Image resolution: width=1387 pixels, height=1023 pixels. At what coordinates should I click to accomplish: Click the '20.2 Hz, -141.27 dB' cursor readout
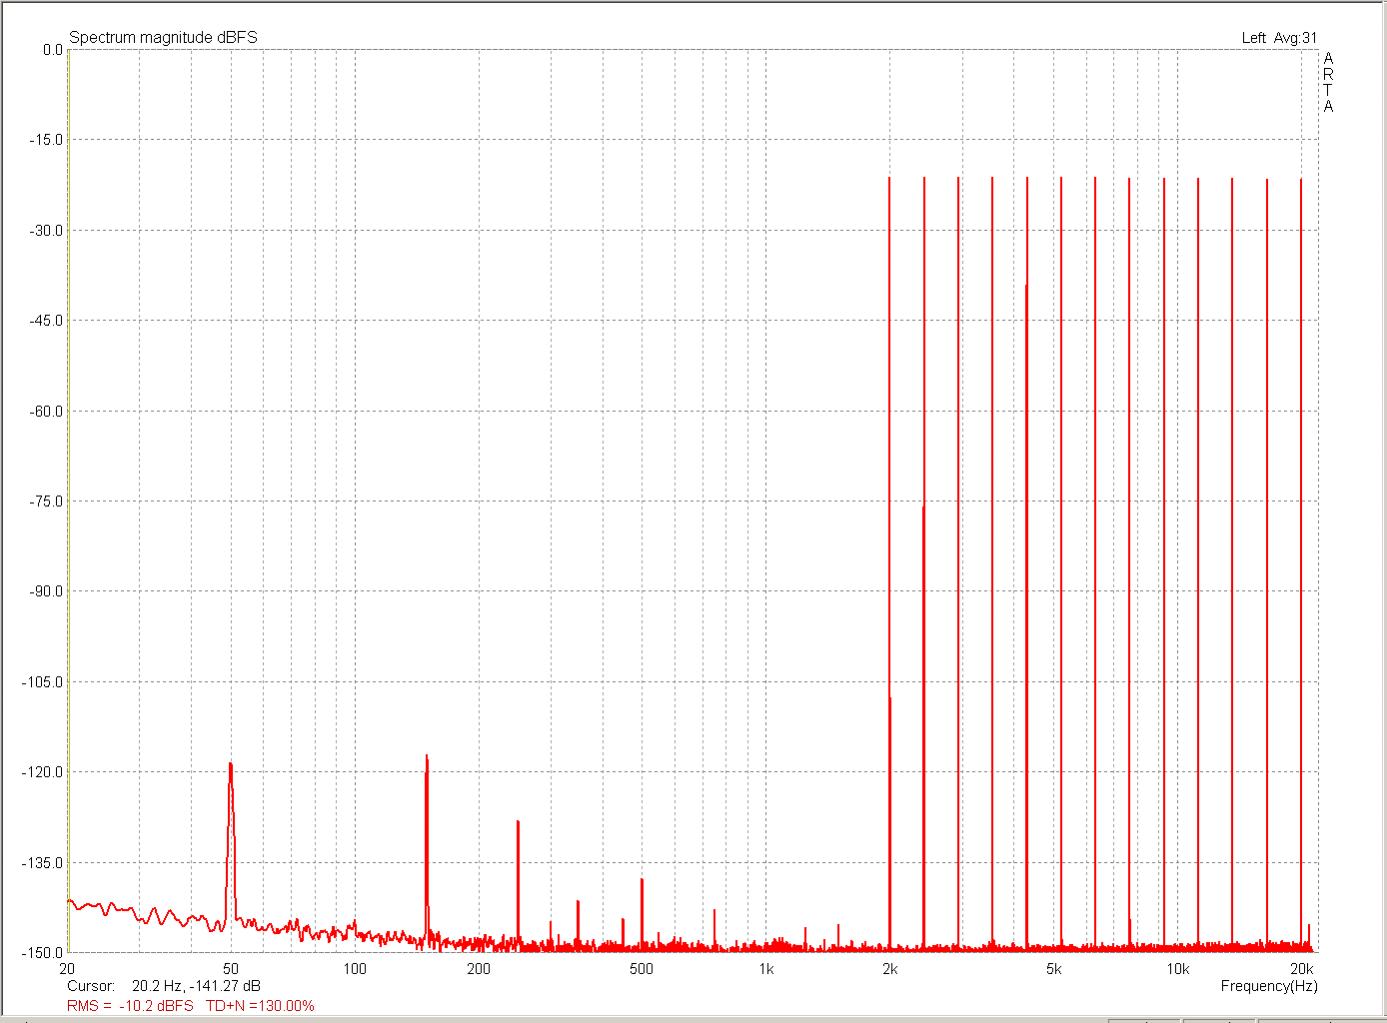click(196, 986)
